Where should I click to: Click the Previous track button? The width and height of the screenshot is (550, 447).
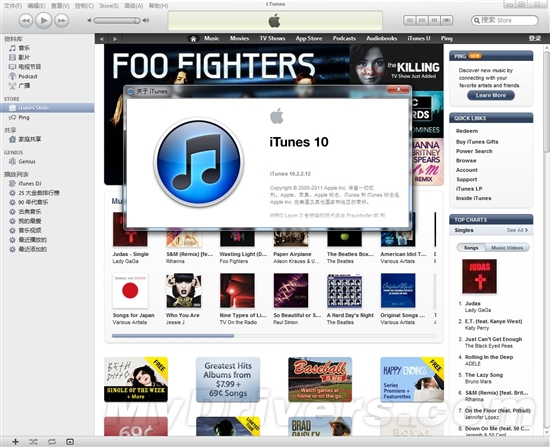(x=26, y=20)
